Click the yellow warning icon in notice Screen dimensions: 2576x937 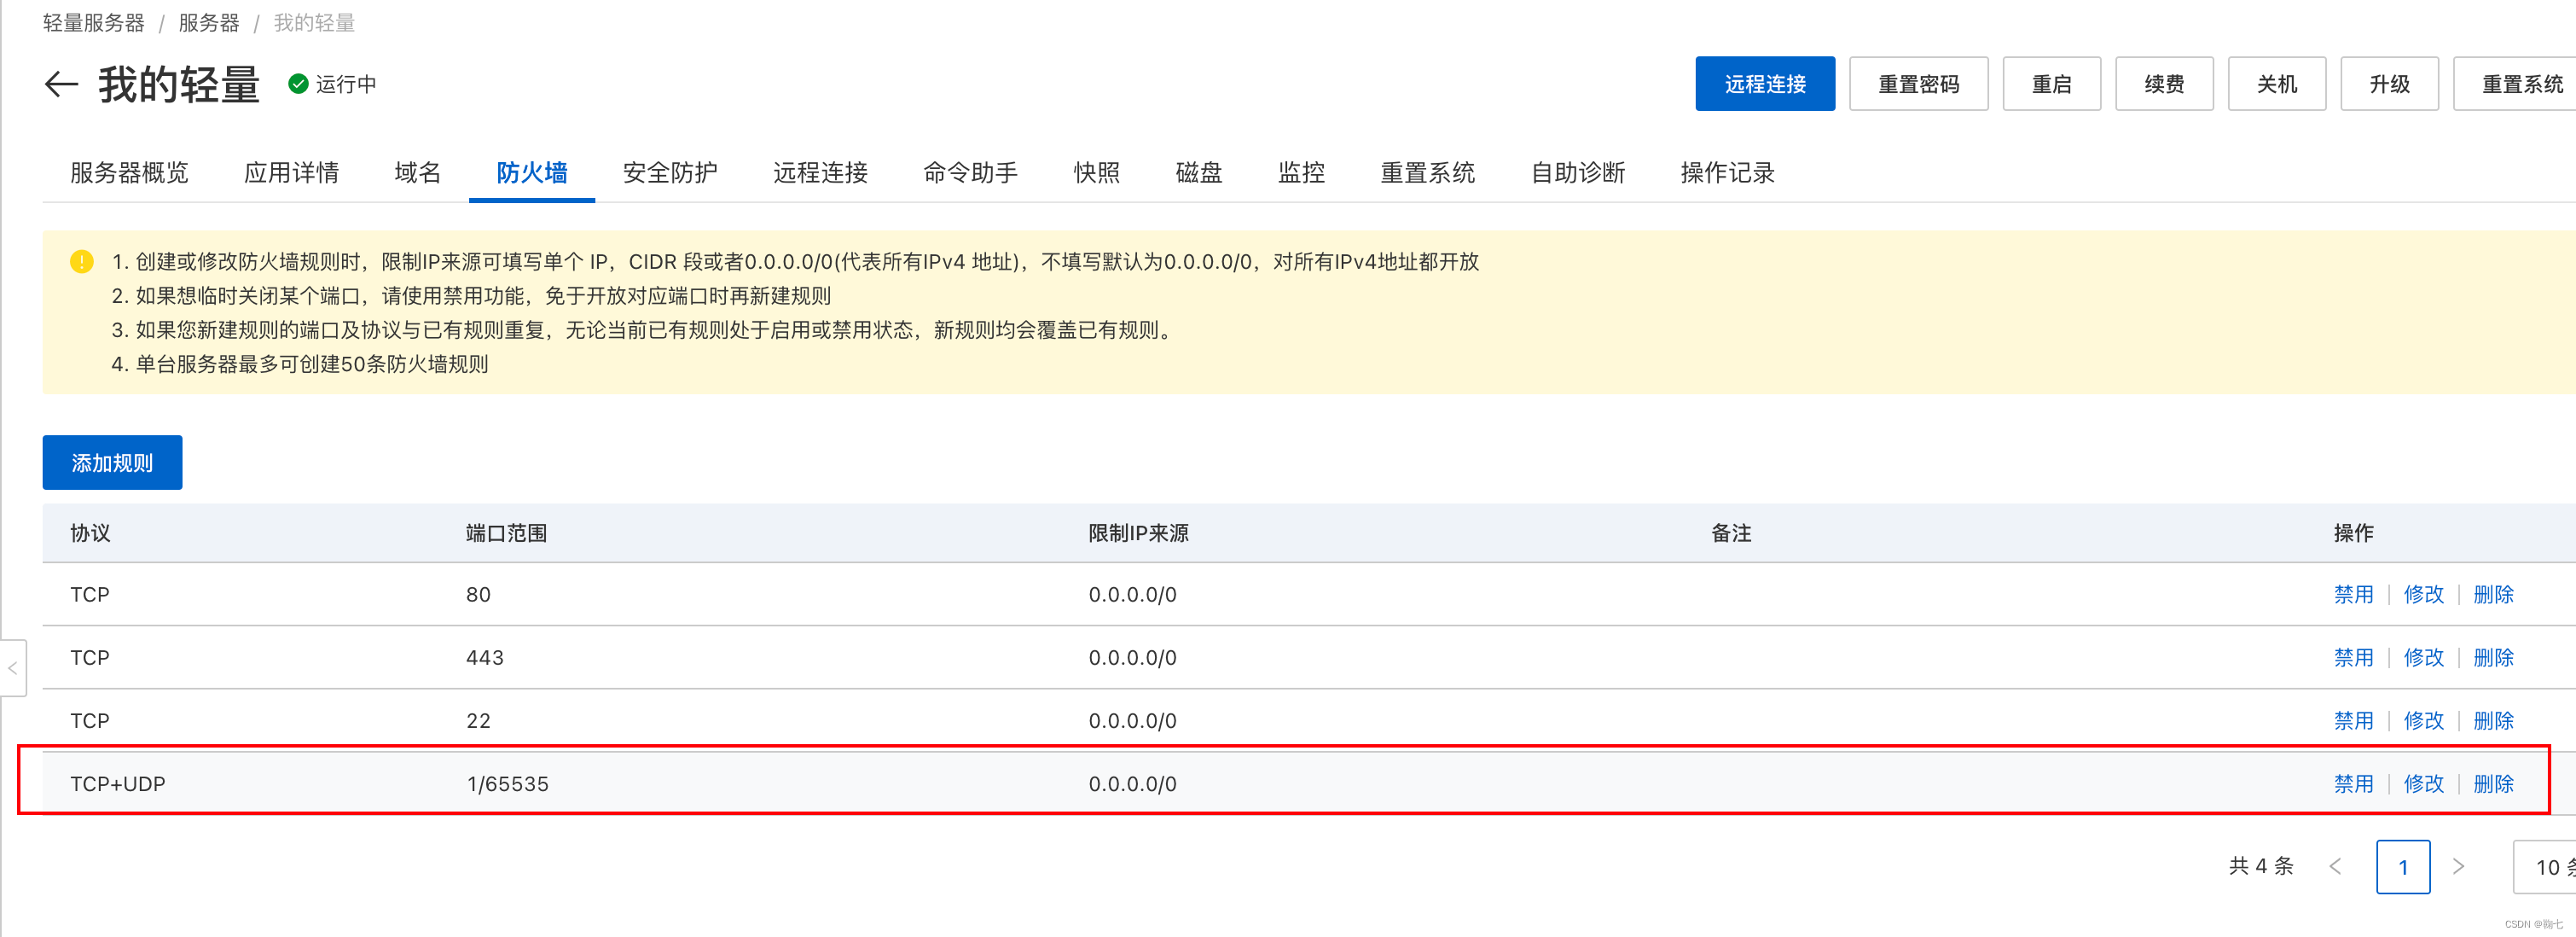pyautogui.click(x=82, y=262)
